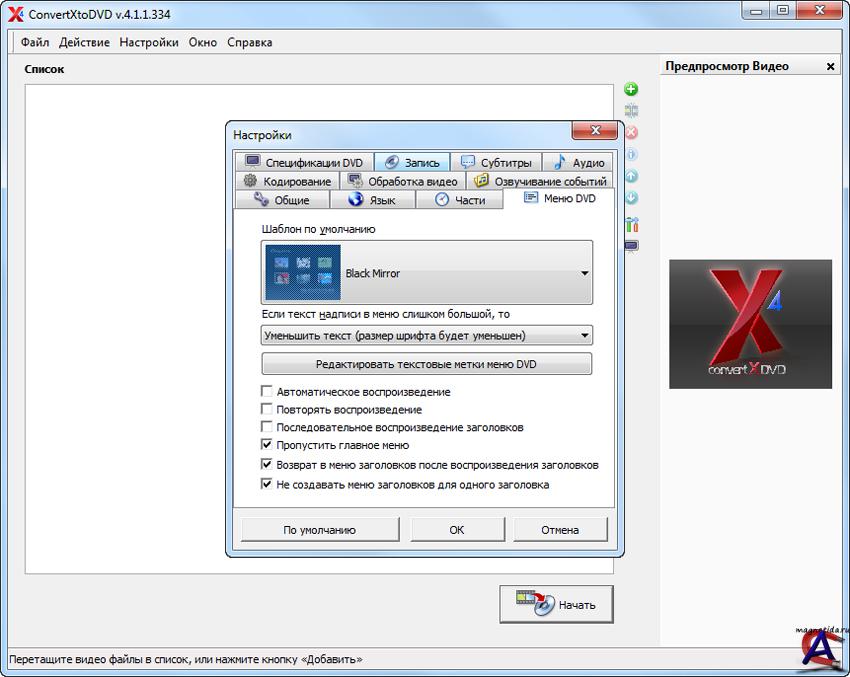Switch to the Субтитры tab
This screenshot has width=850, height=677.
(x=496, y=163)
